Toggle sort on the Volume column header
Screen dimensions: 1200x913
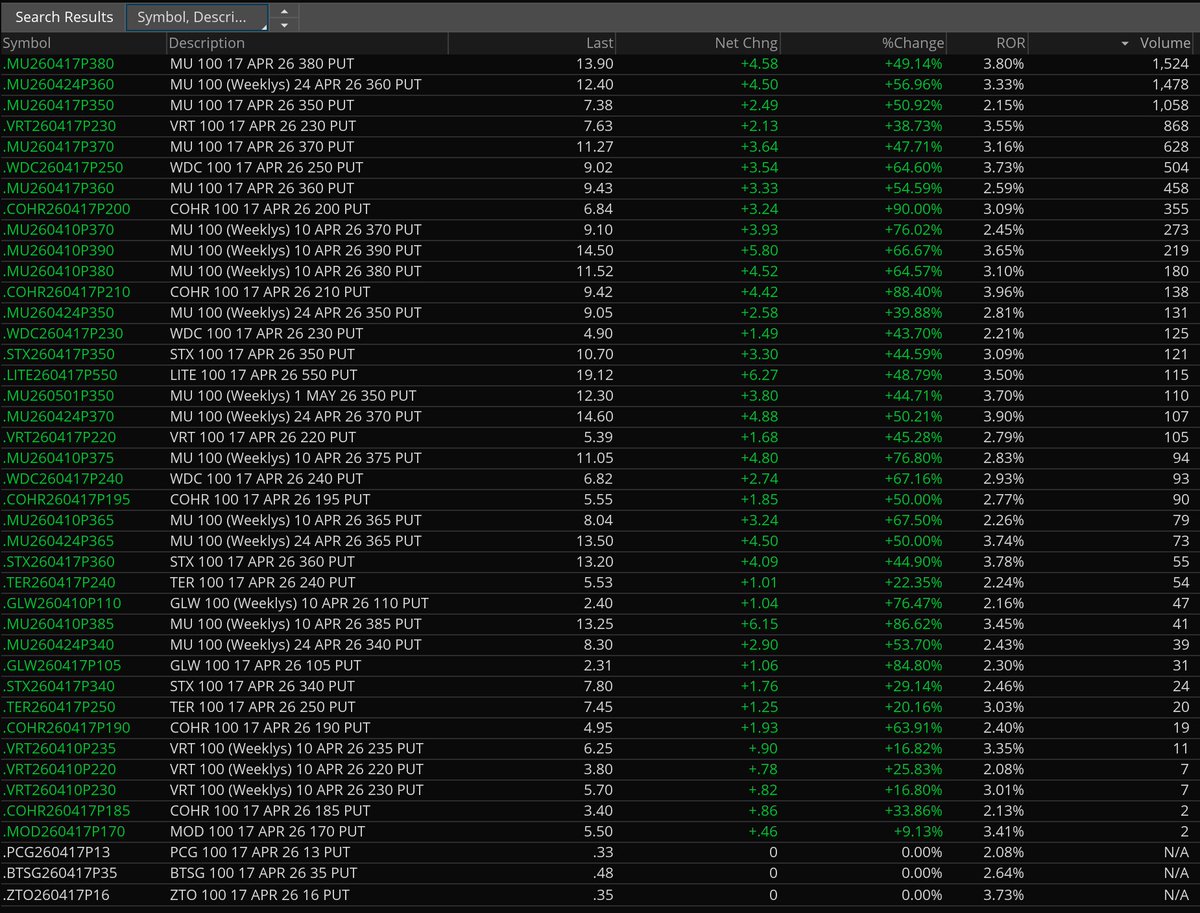[1113, 43]
